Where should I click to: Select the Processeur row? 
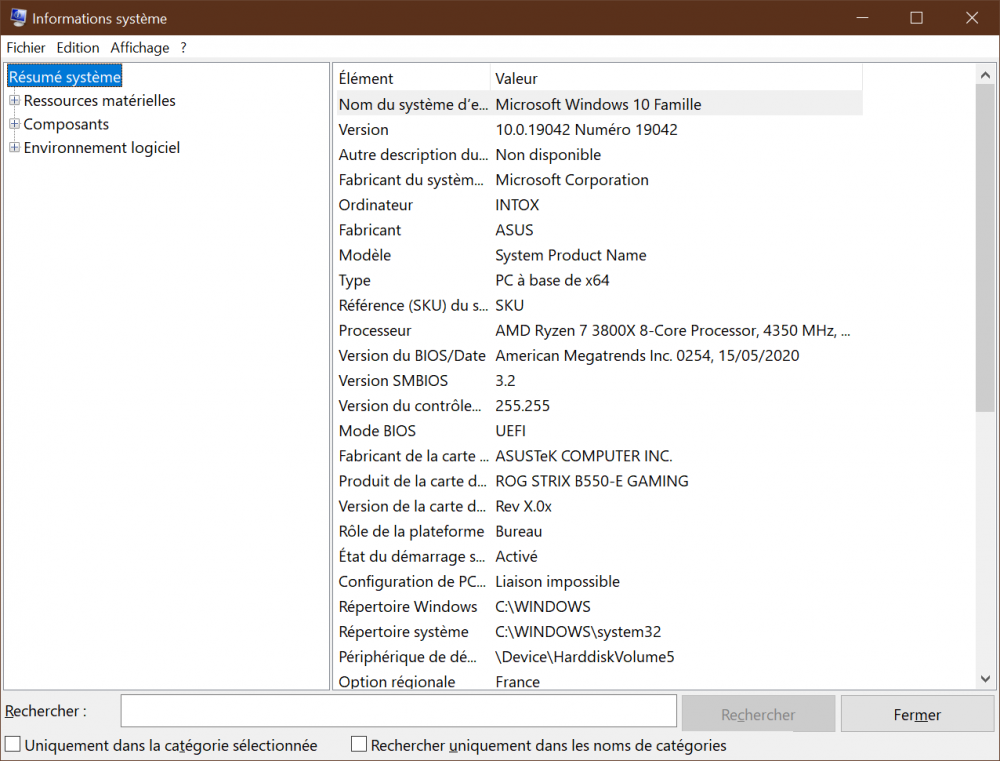[x=598, y=330]
